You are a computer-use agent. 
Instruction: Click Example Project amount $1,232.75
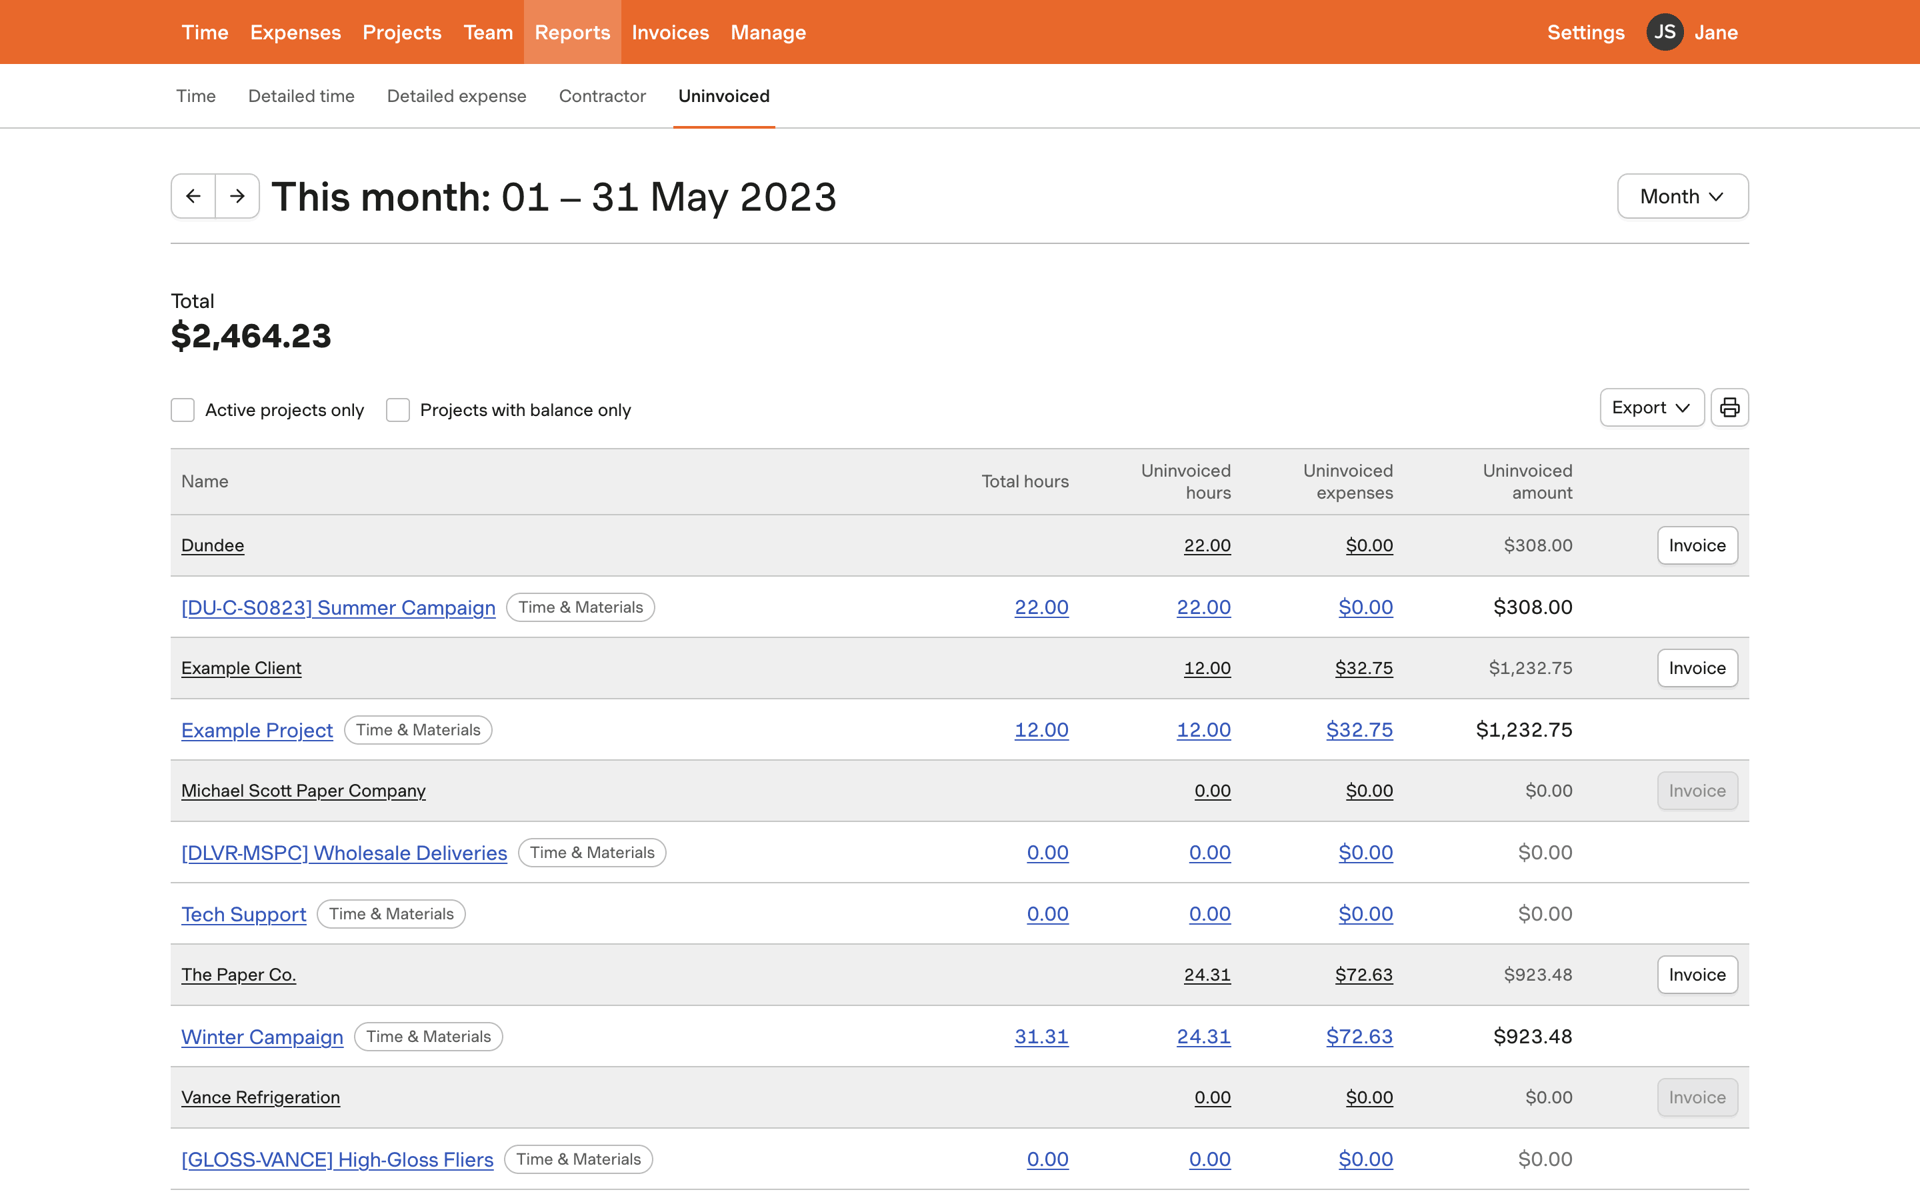click(x=1523, y=731)
